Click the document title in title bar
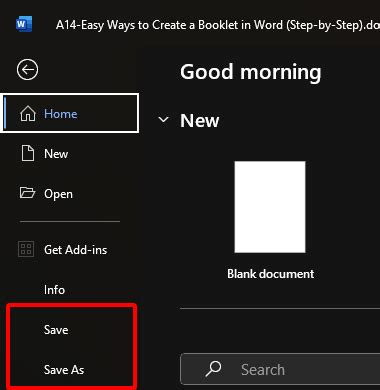 [218, 25]
